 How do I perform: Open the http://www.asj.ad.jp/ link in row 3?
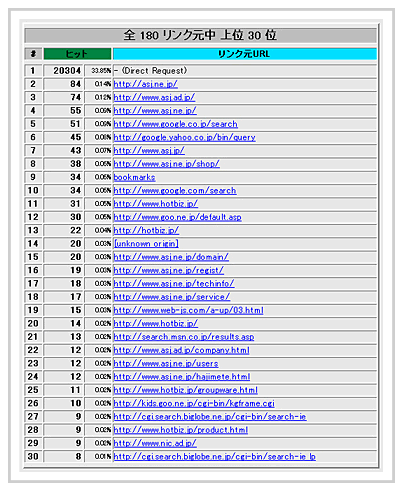coord(154,97)
